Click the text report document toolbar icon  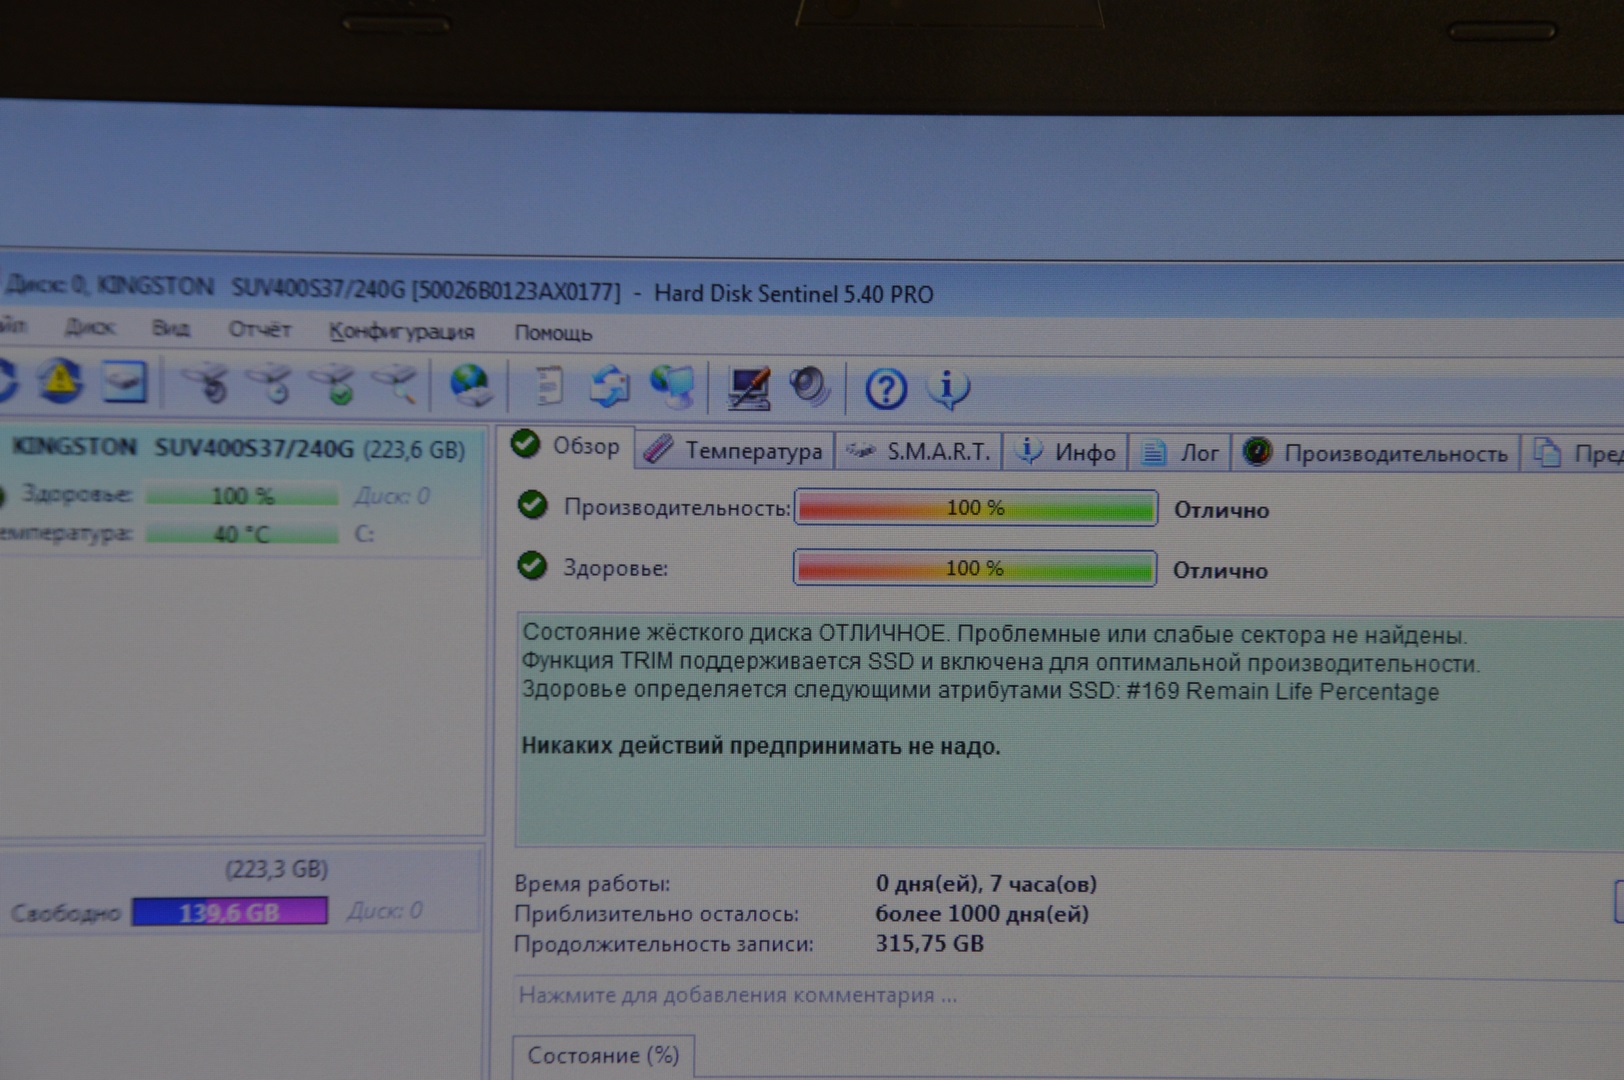[547, 386]
